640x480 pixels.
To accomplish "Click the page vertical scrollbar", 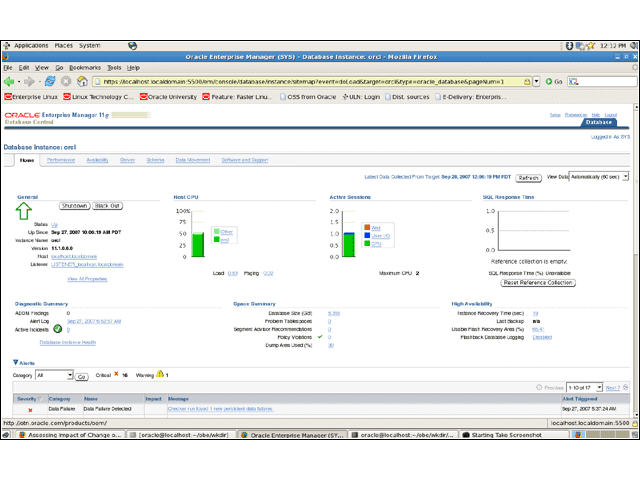I will [636, 261].
